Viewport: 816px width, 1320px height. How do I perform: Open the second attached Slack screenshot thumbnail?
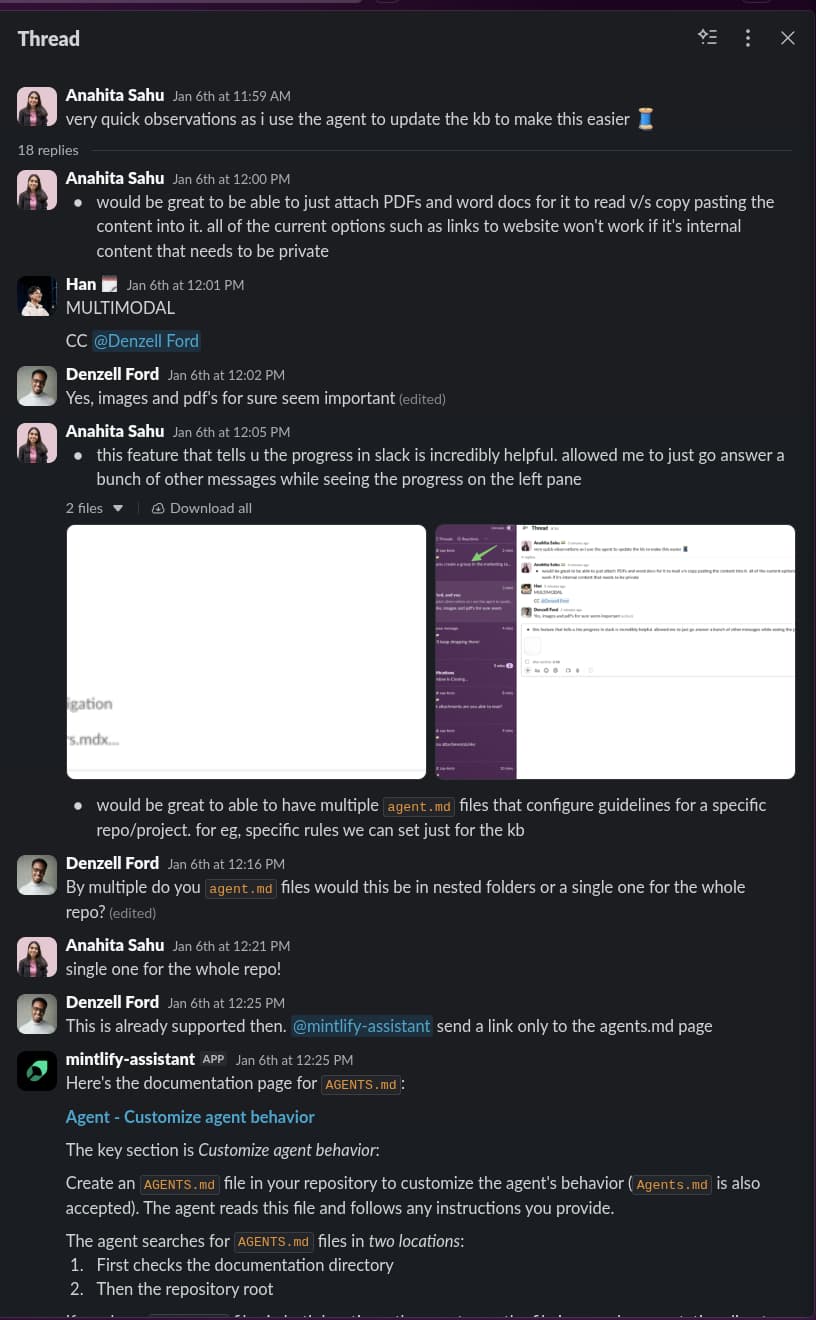[x=615, y=651]
